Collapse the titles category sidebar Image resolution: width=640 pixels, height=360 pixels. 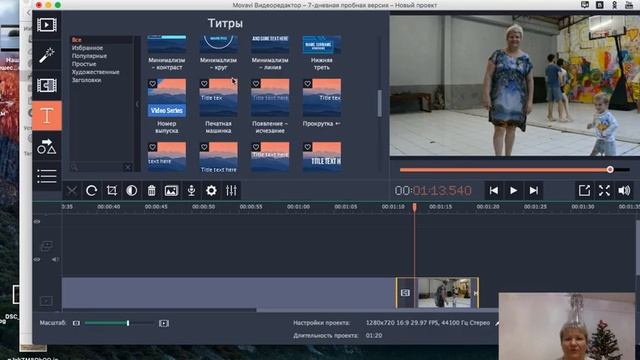point(137,104)
